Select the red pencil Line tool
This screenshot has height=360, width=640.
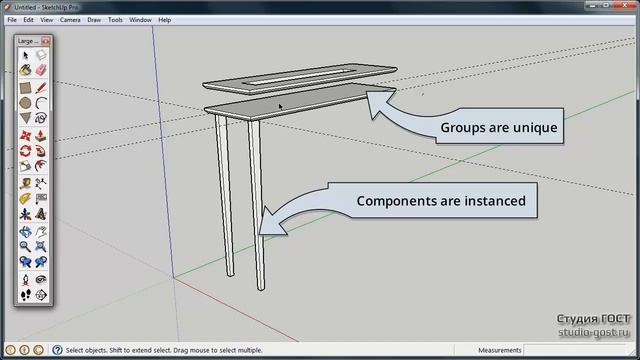click(x=41, y=88)
